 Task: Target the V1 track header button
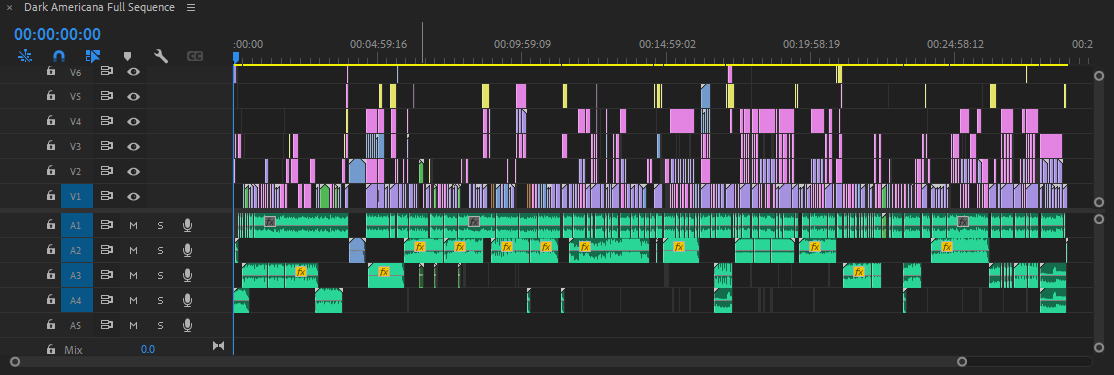[77, 196]
